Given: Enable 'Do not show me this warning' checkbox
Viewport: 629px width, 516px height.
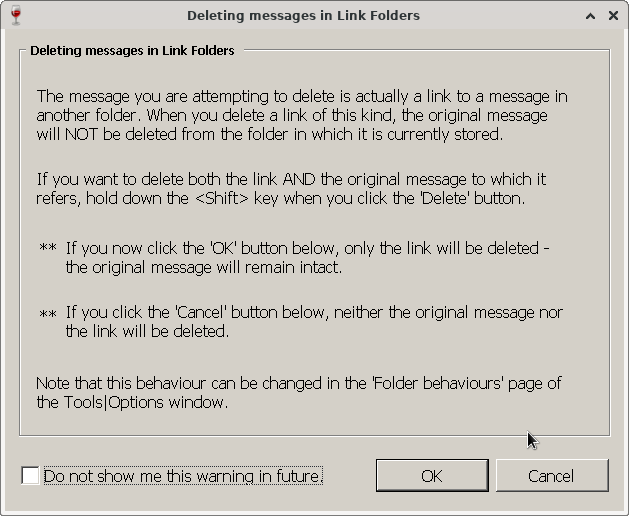Looking at the screenshot, I should click(30, 476).
